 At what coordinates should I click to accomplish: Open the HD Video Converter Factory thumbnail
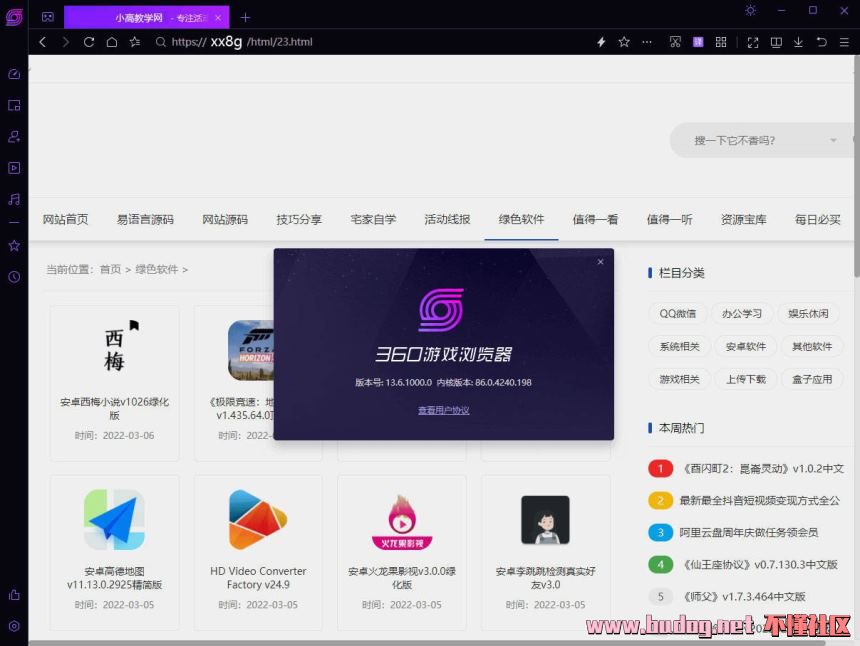(x=258, y=519)
